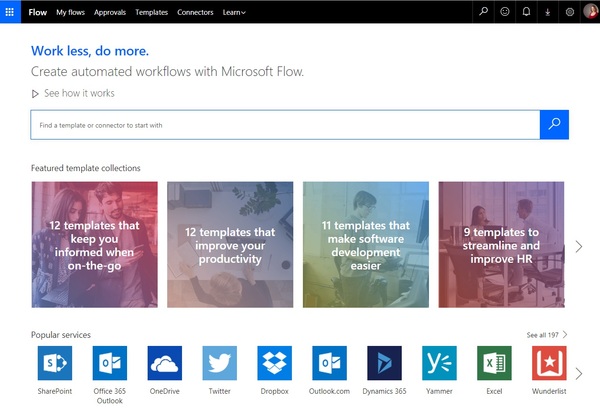Viewport: 600px width, 409px height.
Task: Open the Dropbox service icon
Action: point(274,363)
